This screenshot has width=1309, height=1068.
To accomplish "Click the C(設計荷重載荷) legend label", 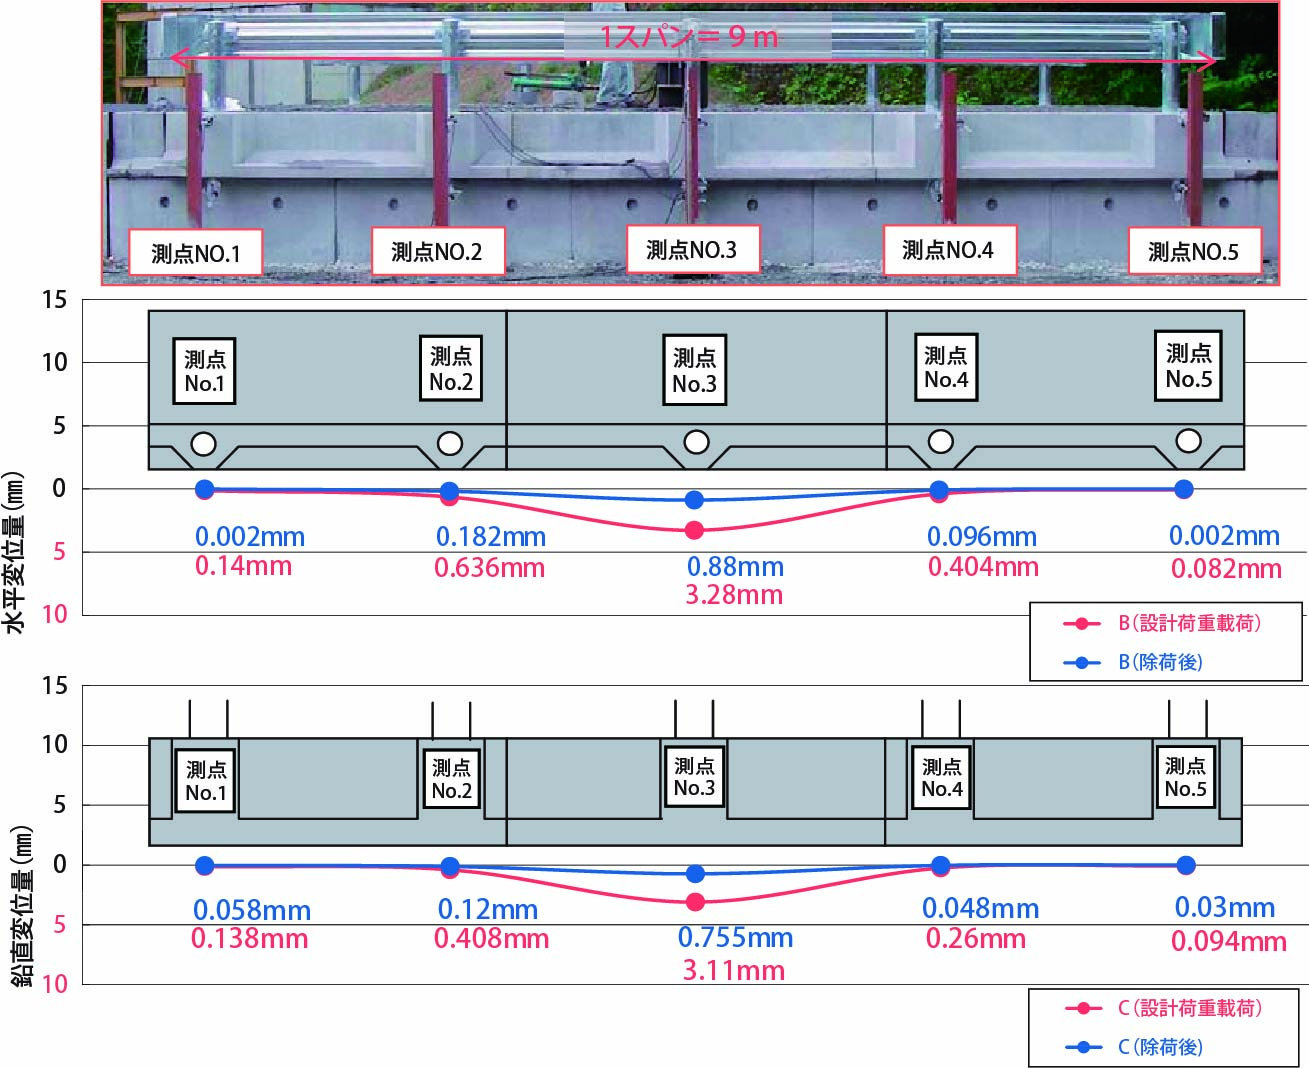I will point(1189,1008).
